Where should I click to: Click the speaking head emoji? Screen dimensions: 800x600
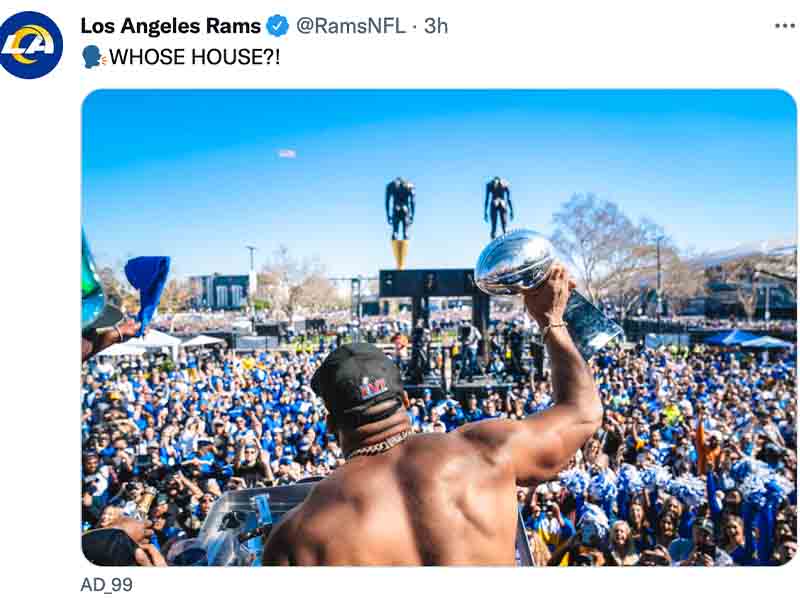[93, 57]
